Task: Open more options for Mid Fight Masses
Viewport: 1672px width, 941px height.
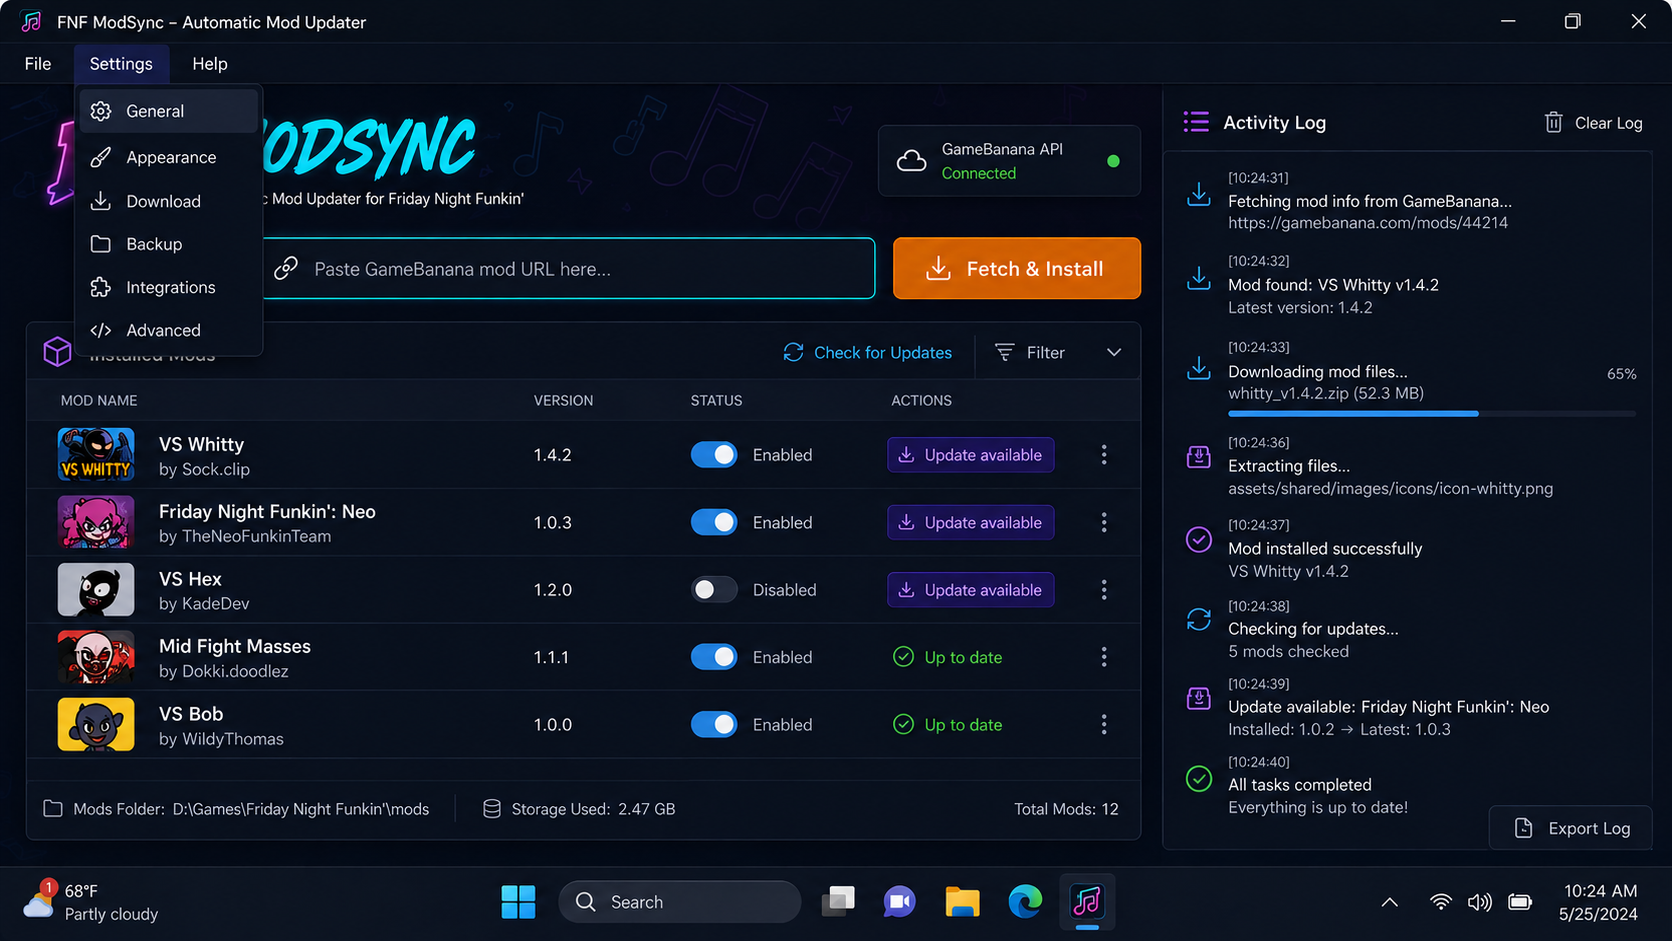Action: [1104, 657]
